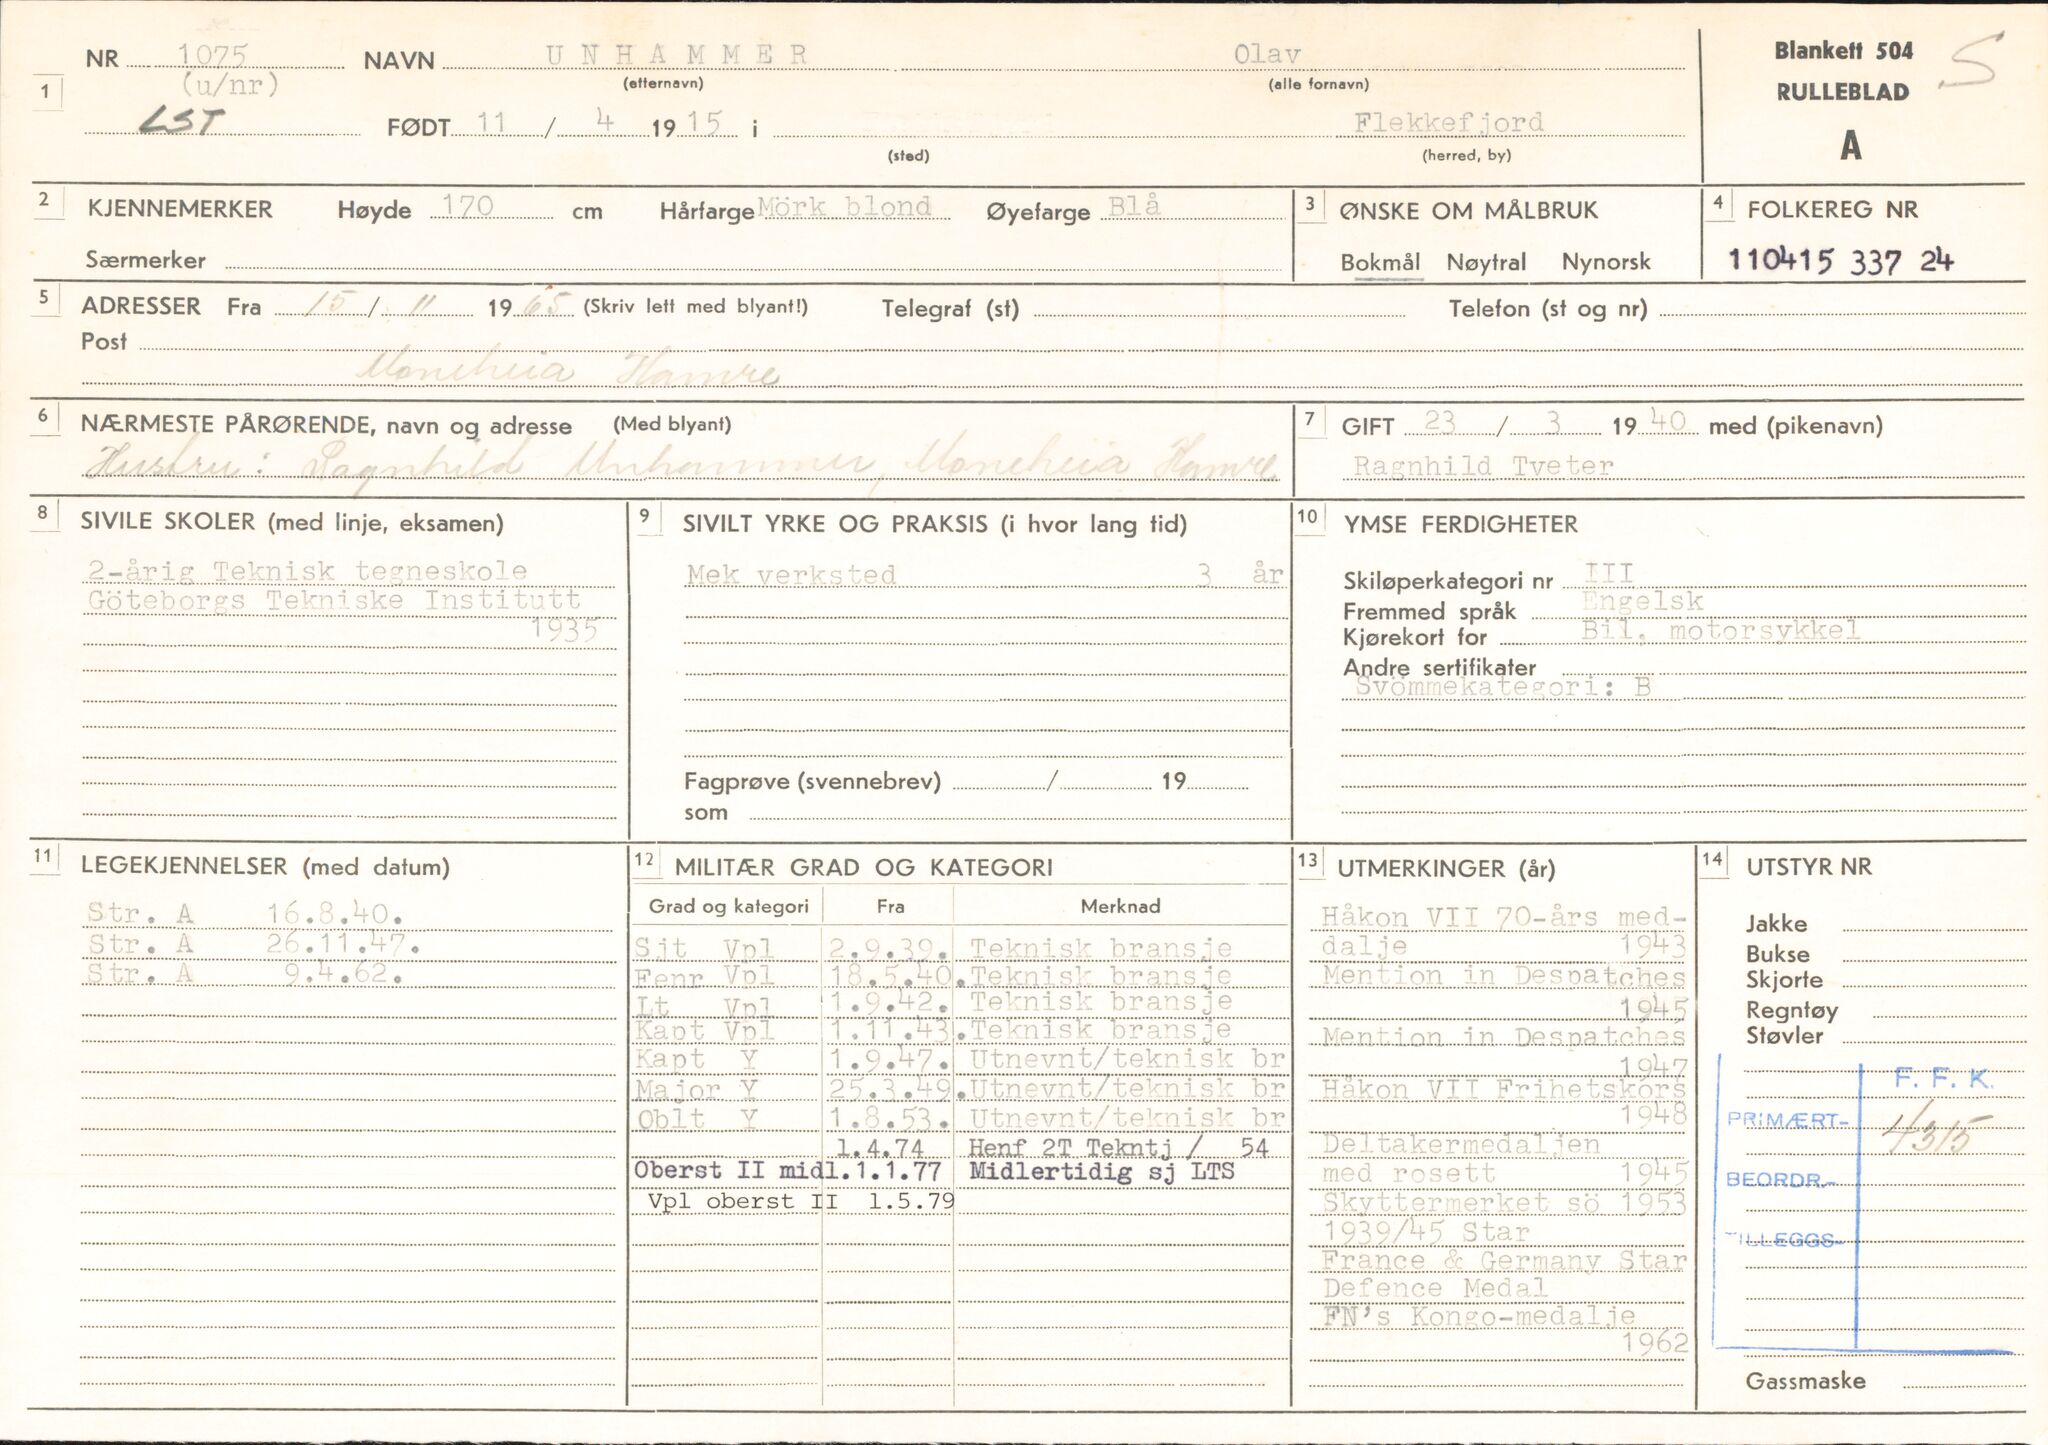The image size is (2048, 1445).
Task: Click the blue F. F. K. stamp text
Action: tap(1944, 1079)
